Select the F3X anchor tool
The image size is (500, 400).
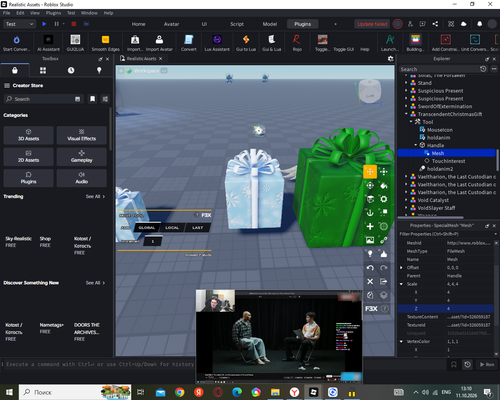(x=370, y=213)
